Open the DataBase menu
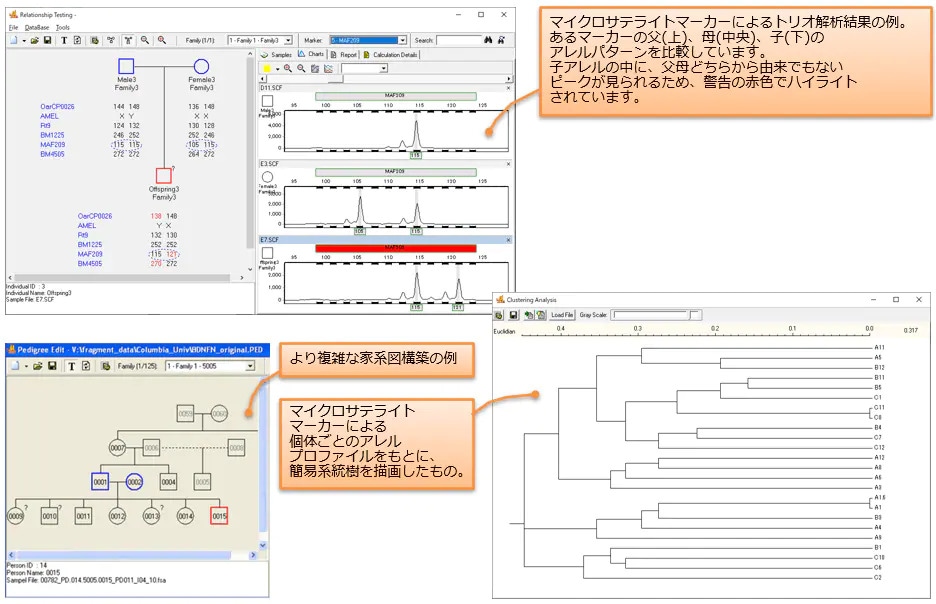This screenshot has height=604, width=936. (37, 27)
